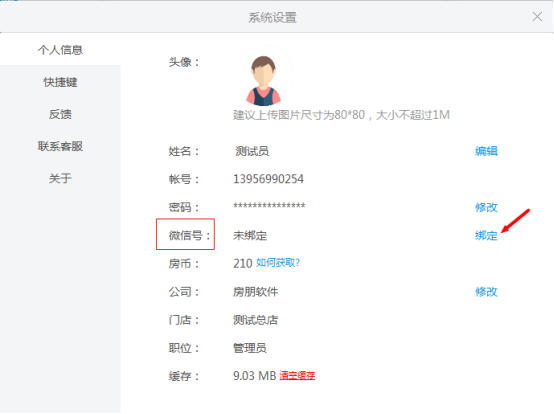The width and height of the screenshot is (554, 414).
Task: Open the 反馈 section
Action: point(60,114)
